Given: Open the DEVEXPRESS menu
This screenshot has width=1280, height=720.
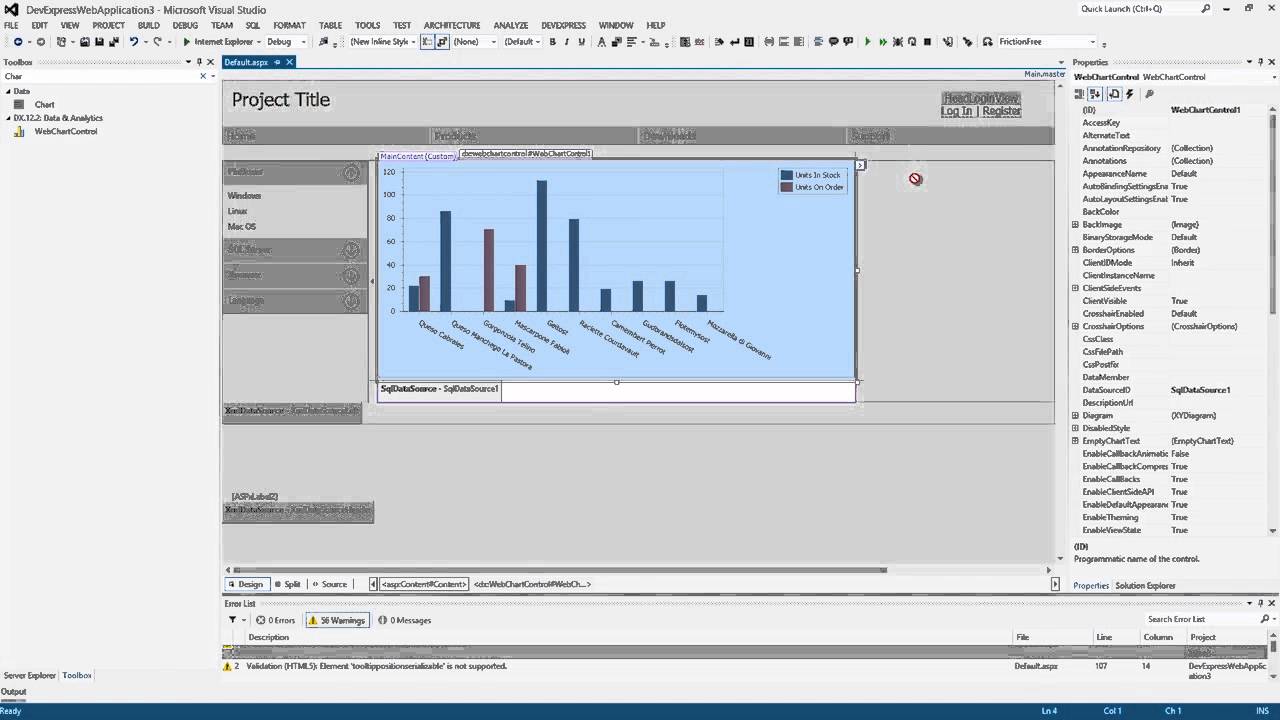Looking at the screenshot, I should (x=563, y=25).
